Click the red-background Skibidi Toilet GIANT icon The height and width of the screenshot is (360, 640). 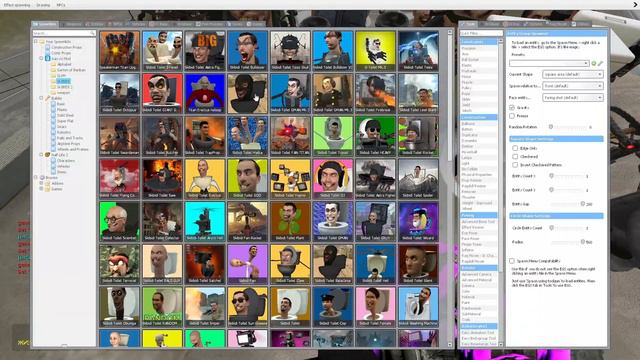click(x=162, y=93)
